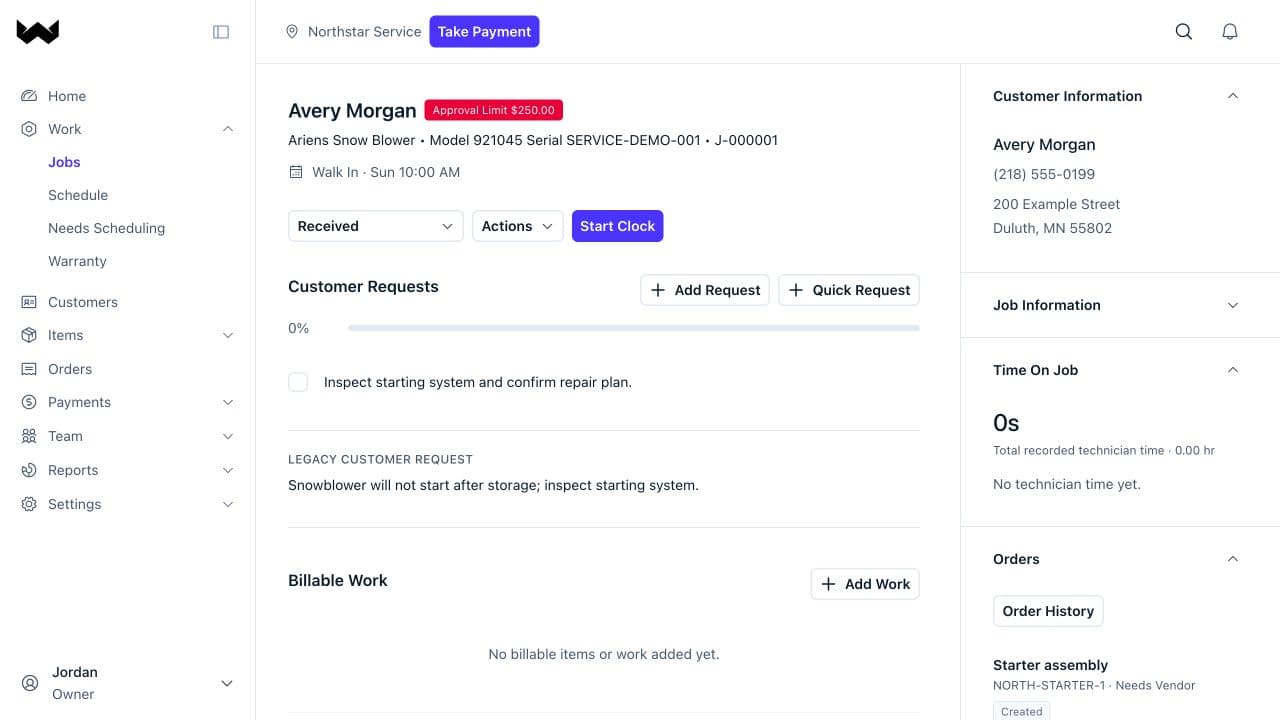This screenshot has height=720, width=1280.
Task: Click the Customers card icon
Action: (29, 302)
